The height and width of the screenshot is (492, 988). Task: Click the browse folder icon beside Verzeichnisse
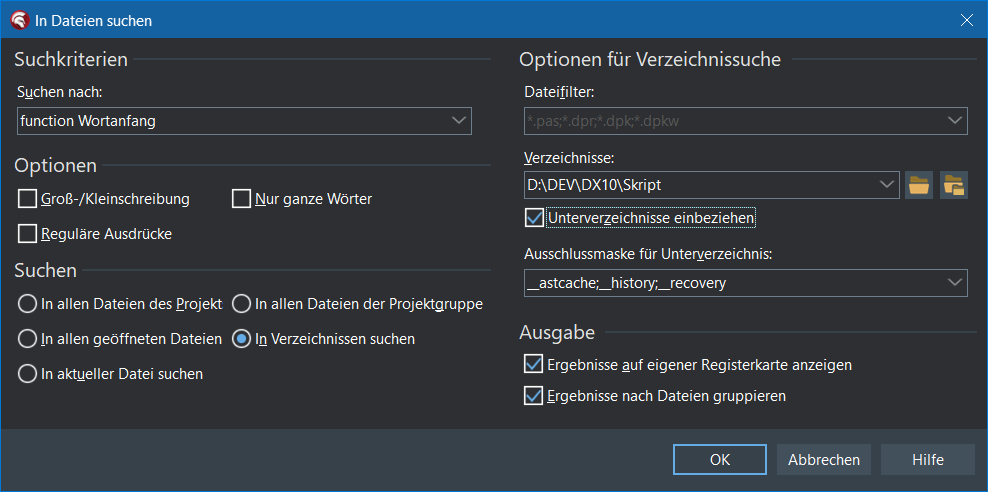tap(919, 185)
